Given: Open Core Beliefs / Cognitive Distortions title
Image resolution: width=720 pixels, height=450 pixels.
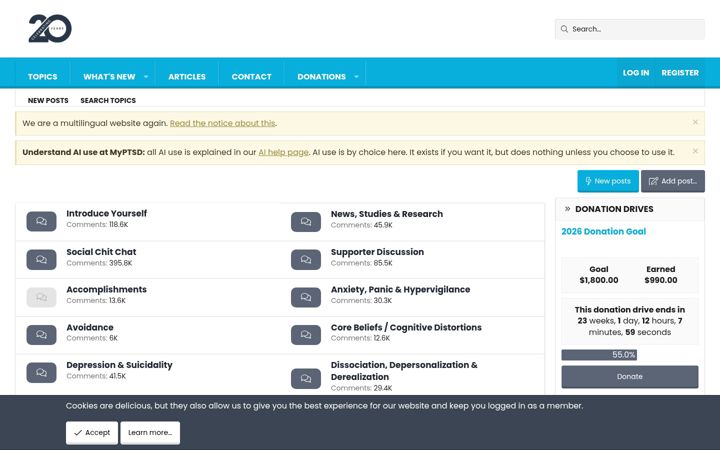Looking at the screenshot, I should click(406, 327).
